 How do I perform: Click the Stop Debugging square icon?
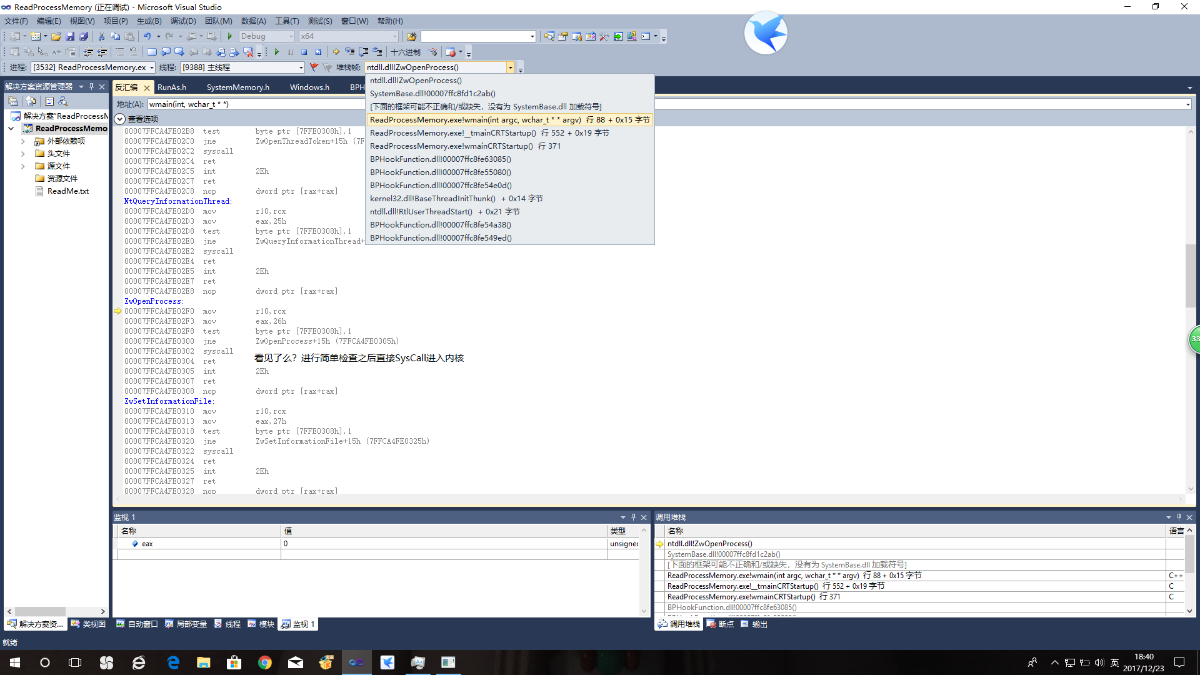pyautogui.click(x=304, y=52)
